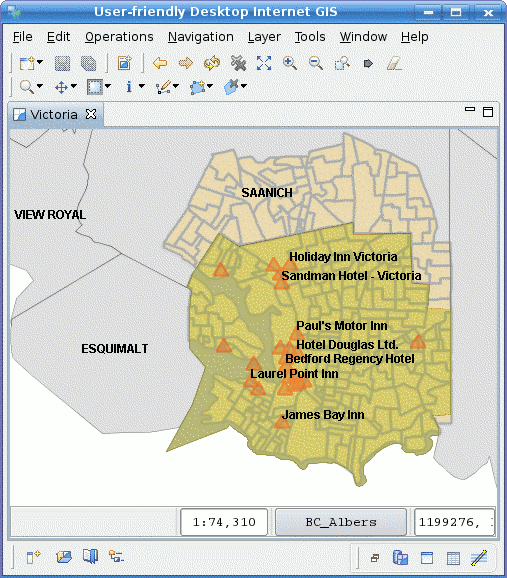Image resolution: width=507 pixels, height=578 pixels.
Task: Open the Navigation menu
Action: (201, 37)
